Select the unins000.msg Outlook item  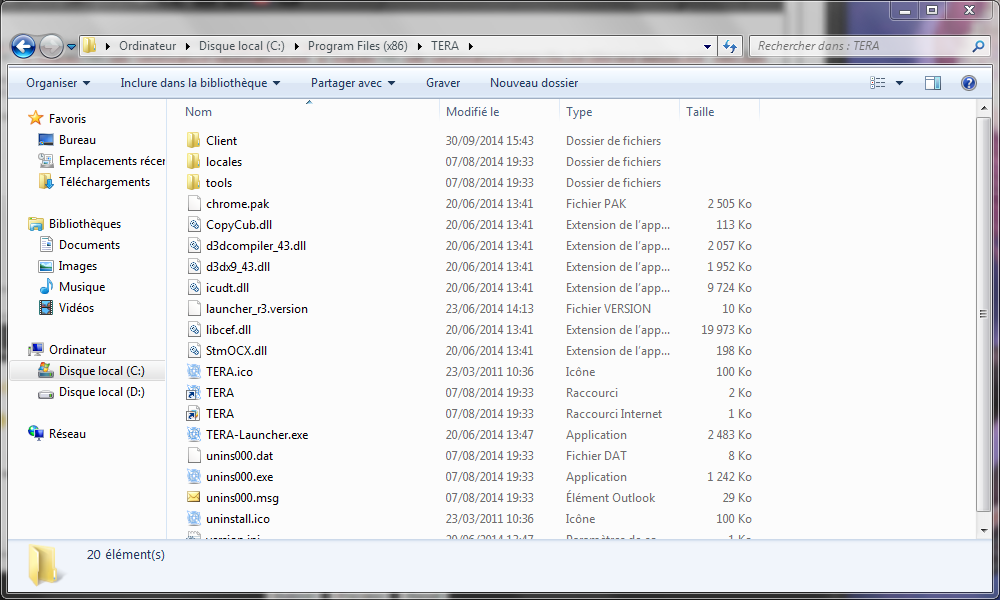click(x=242, y=498)
